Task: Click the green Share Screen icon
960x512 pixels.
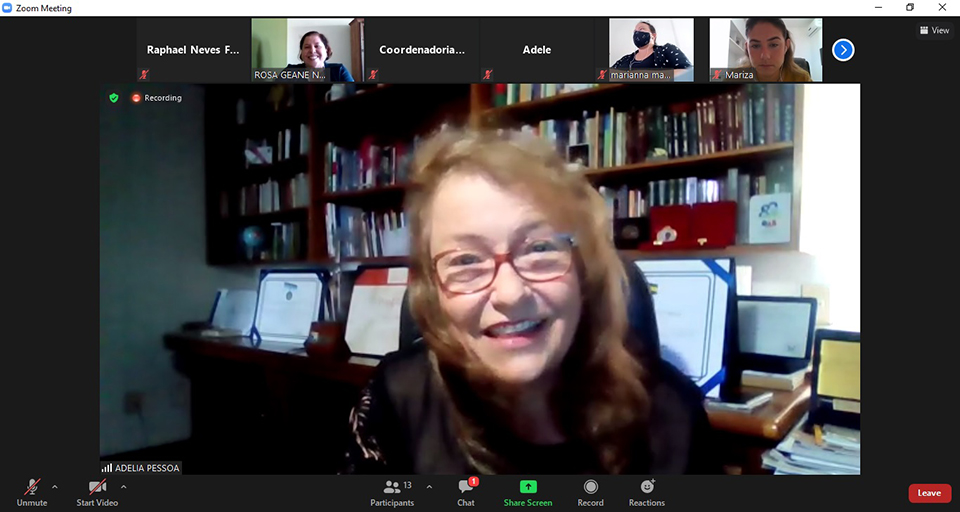Action: click(528, 487)
